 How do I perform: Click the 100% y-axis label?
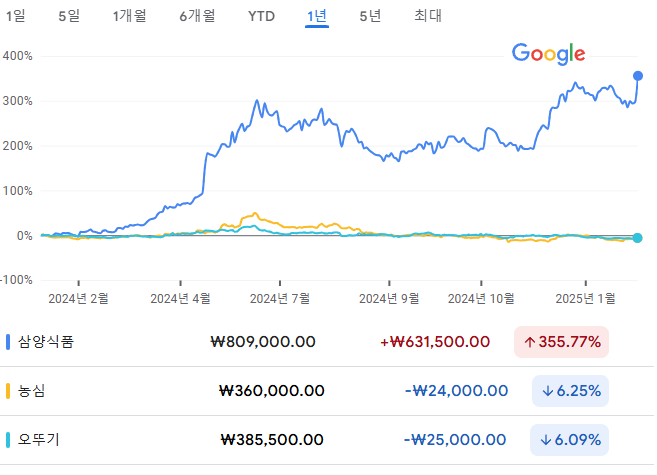[x=18, y=191]
